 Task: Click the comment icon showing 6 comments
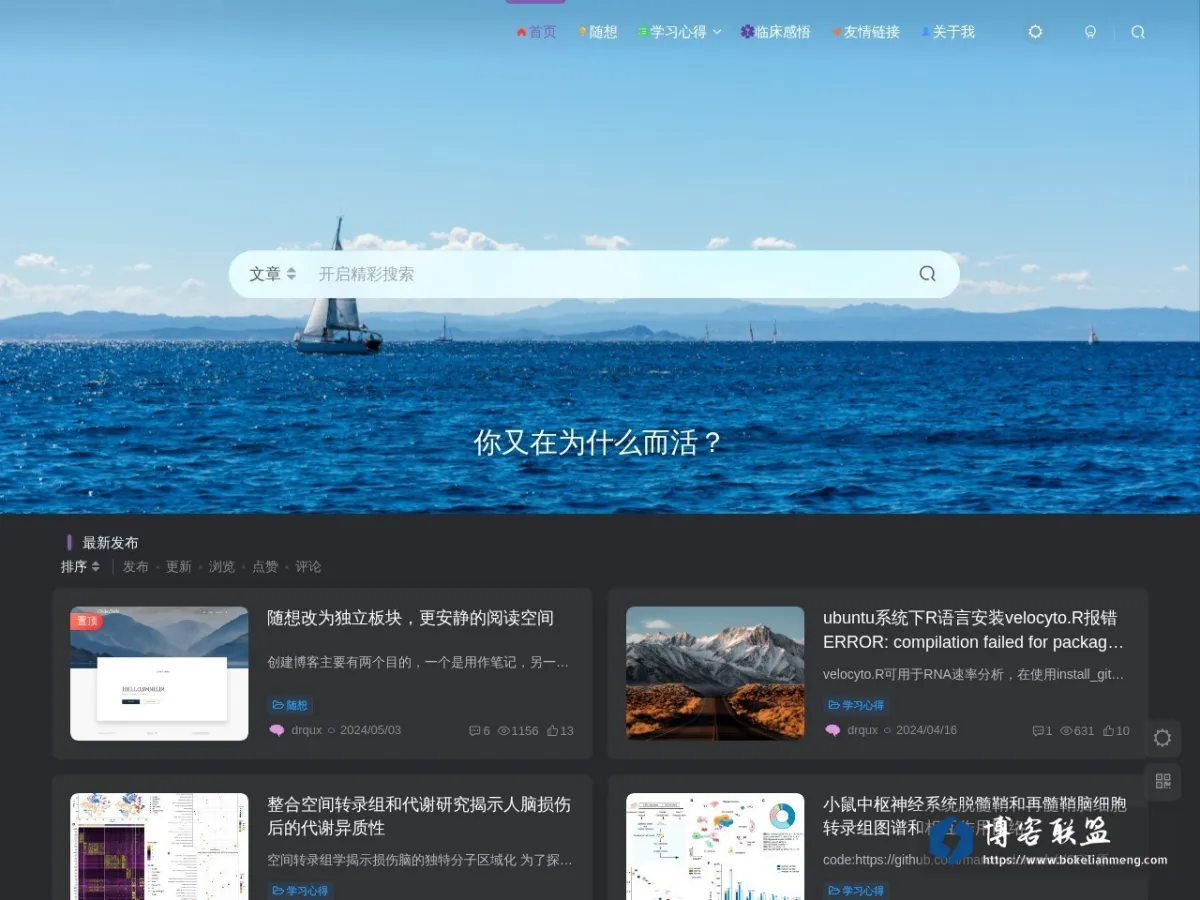474,731
